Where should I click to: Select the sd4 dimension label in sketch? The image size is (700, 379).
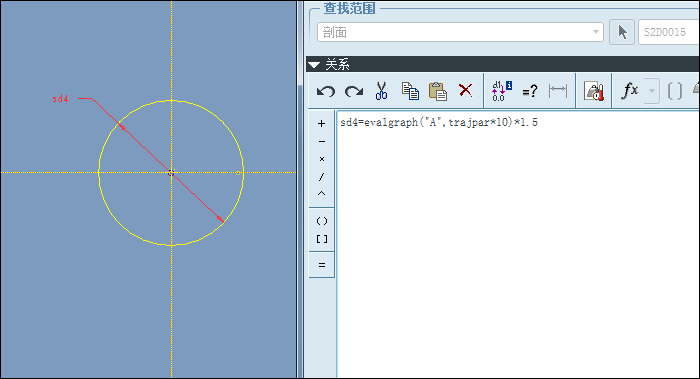pyautogui.click(x=60, y=99)
